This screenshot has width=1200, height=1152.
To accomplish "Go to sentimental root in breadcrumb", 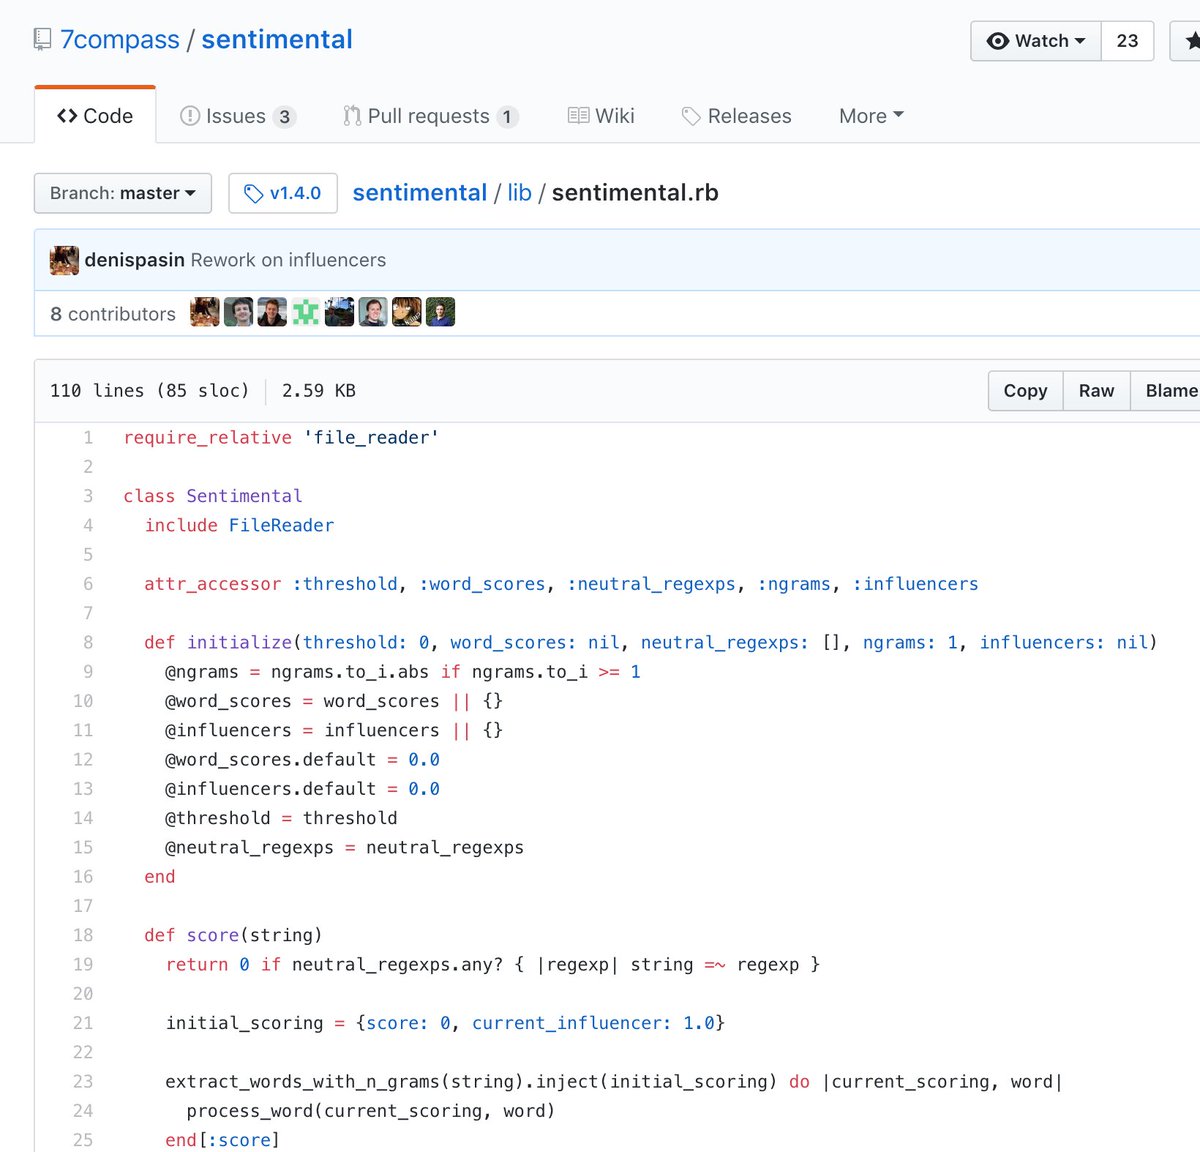I will pyautogui.click(x=420, y=192).
